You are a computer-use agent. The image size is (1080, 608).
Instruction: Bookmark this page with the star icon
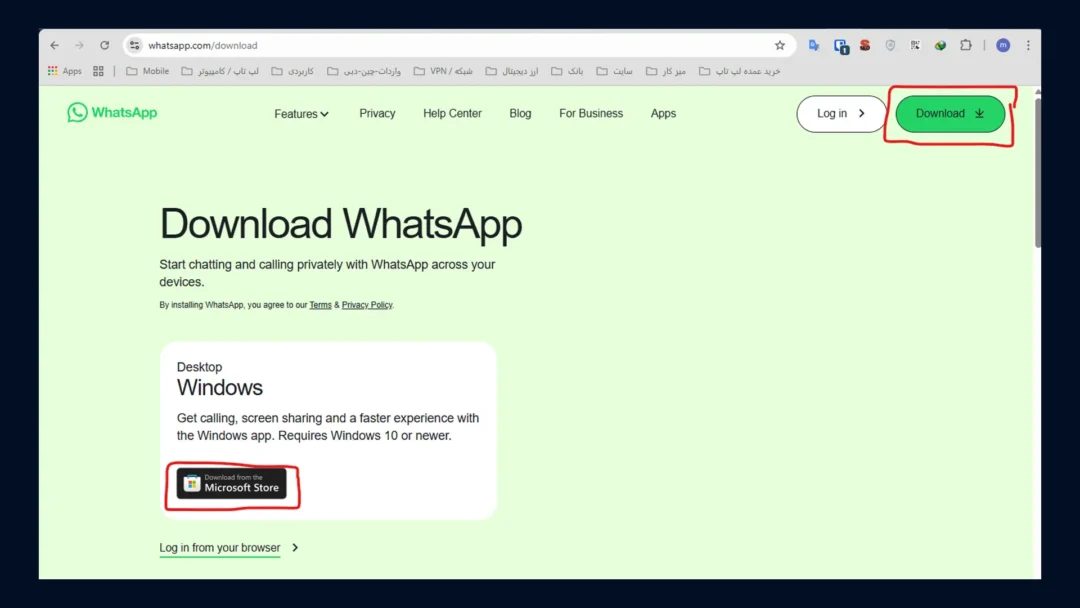pyautogui.click(x=780, y=45)
